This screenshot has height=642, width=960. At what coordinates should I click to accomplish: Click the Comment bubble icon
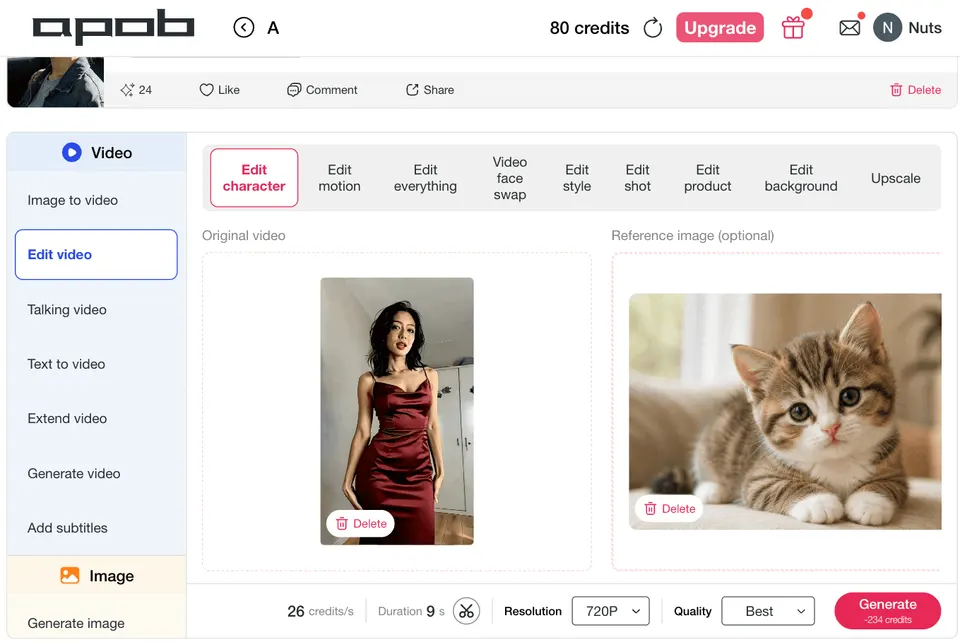click(294, 90)
